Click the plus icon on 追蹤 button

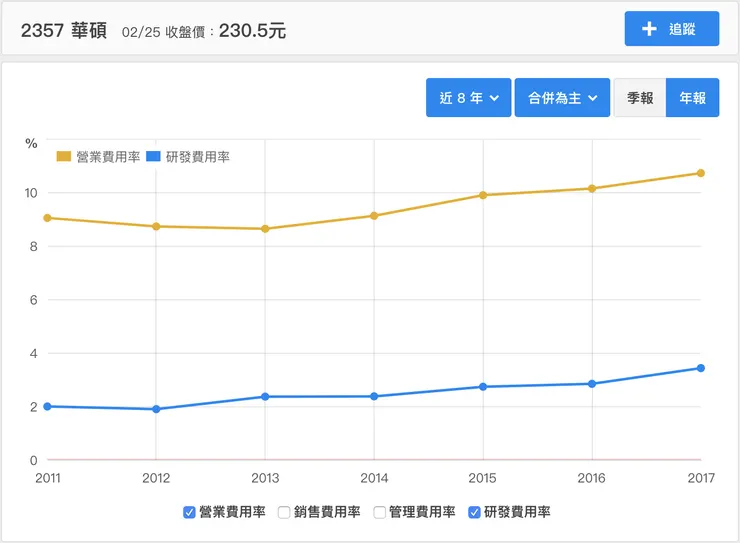click(x=649, y=29)
